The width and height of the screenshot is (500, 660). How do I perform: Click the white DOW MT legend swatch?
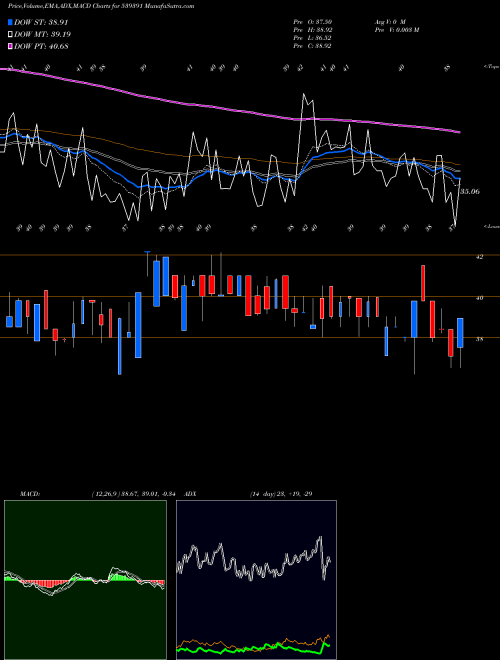point(11,34)
